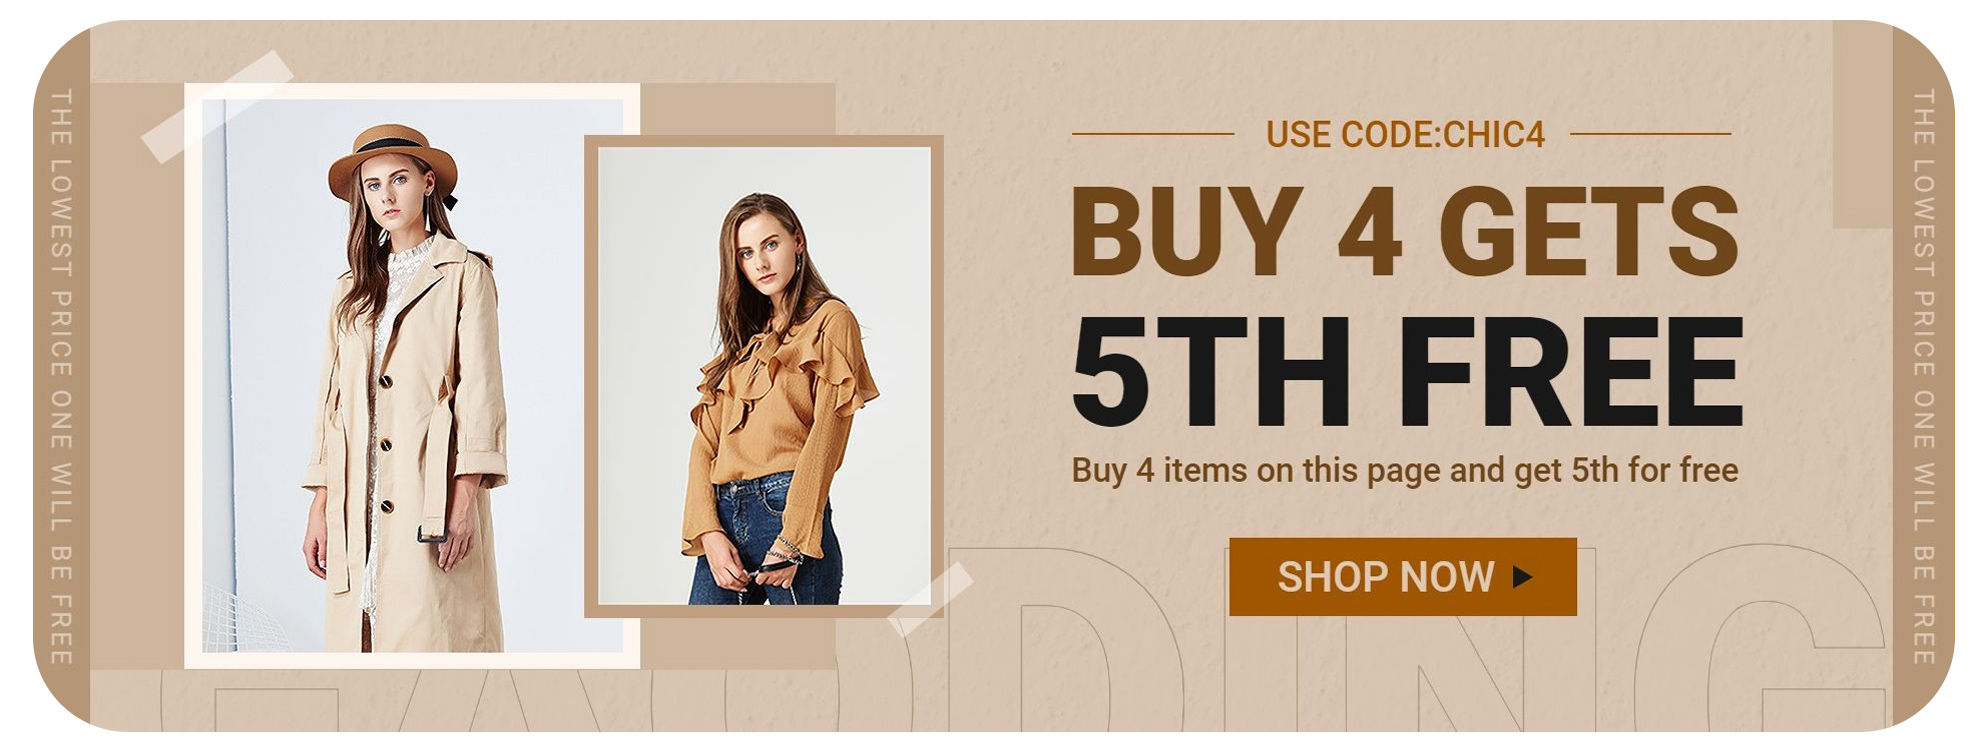Click the tan block in the top-right corner
This screenshot has height=755, width=1980.
pos(1863,125)
